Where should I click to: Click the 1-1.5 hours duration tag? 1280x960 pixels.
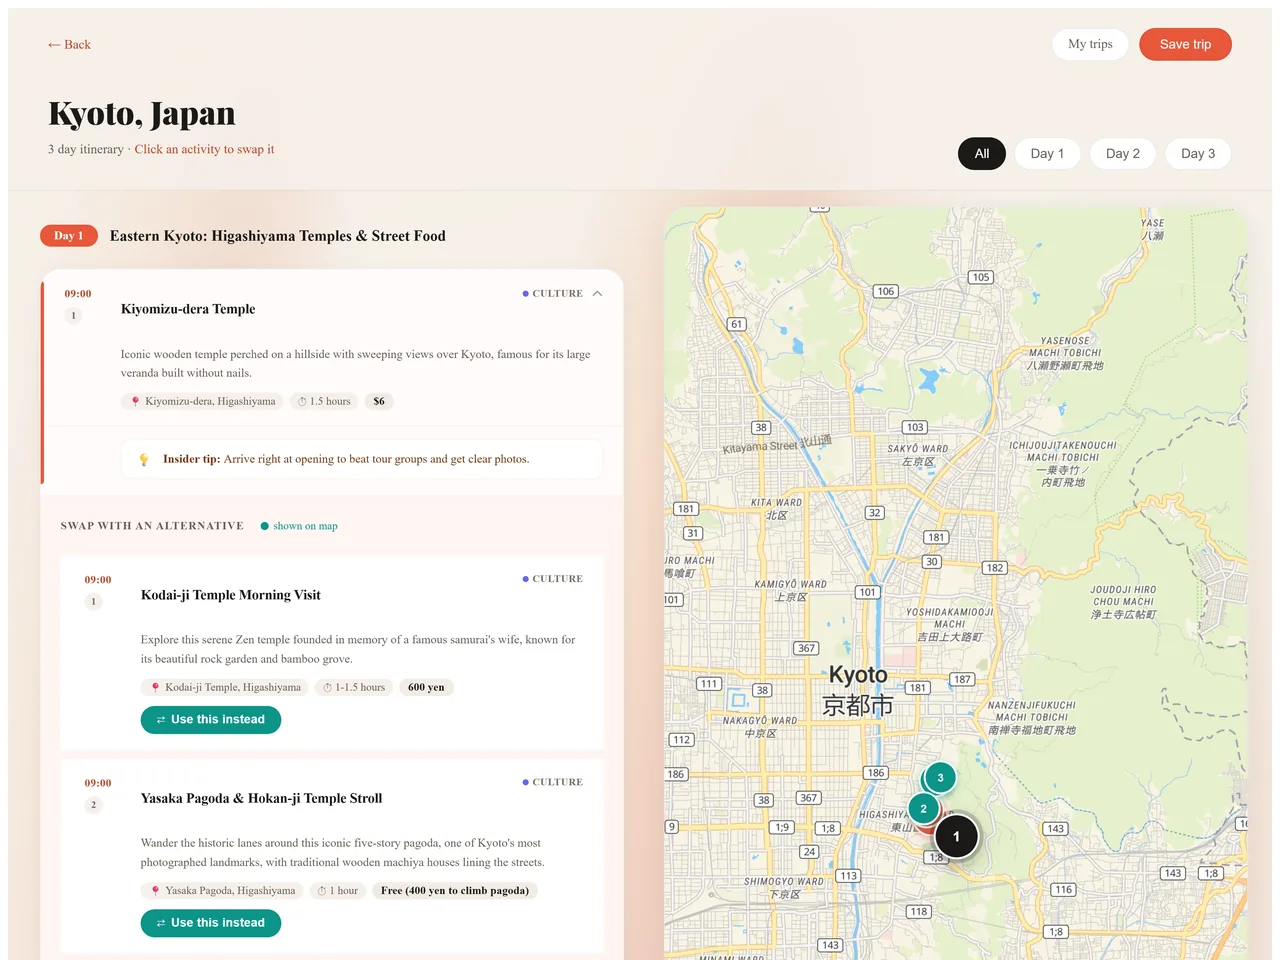pyautogui.click(x=354, y=687)
